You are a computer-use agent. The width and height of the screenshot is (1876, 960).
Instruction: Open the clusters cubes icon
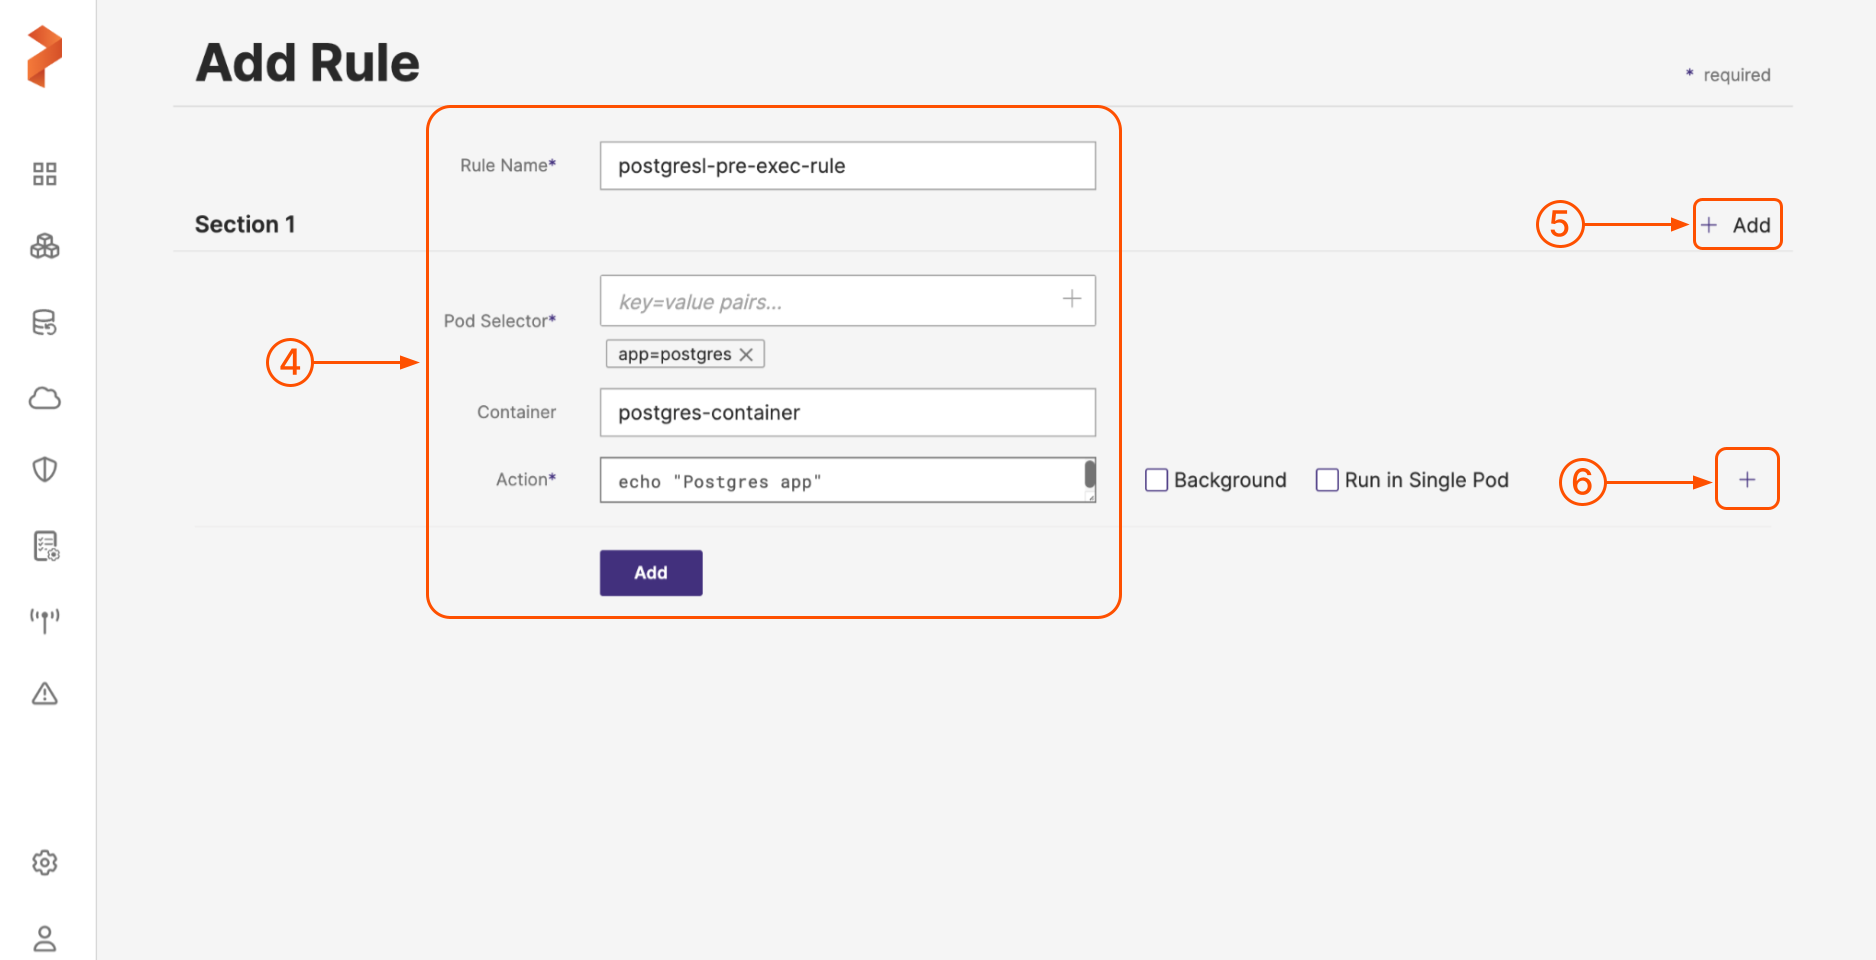tap(45, 246)
